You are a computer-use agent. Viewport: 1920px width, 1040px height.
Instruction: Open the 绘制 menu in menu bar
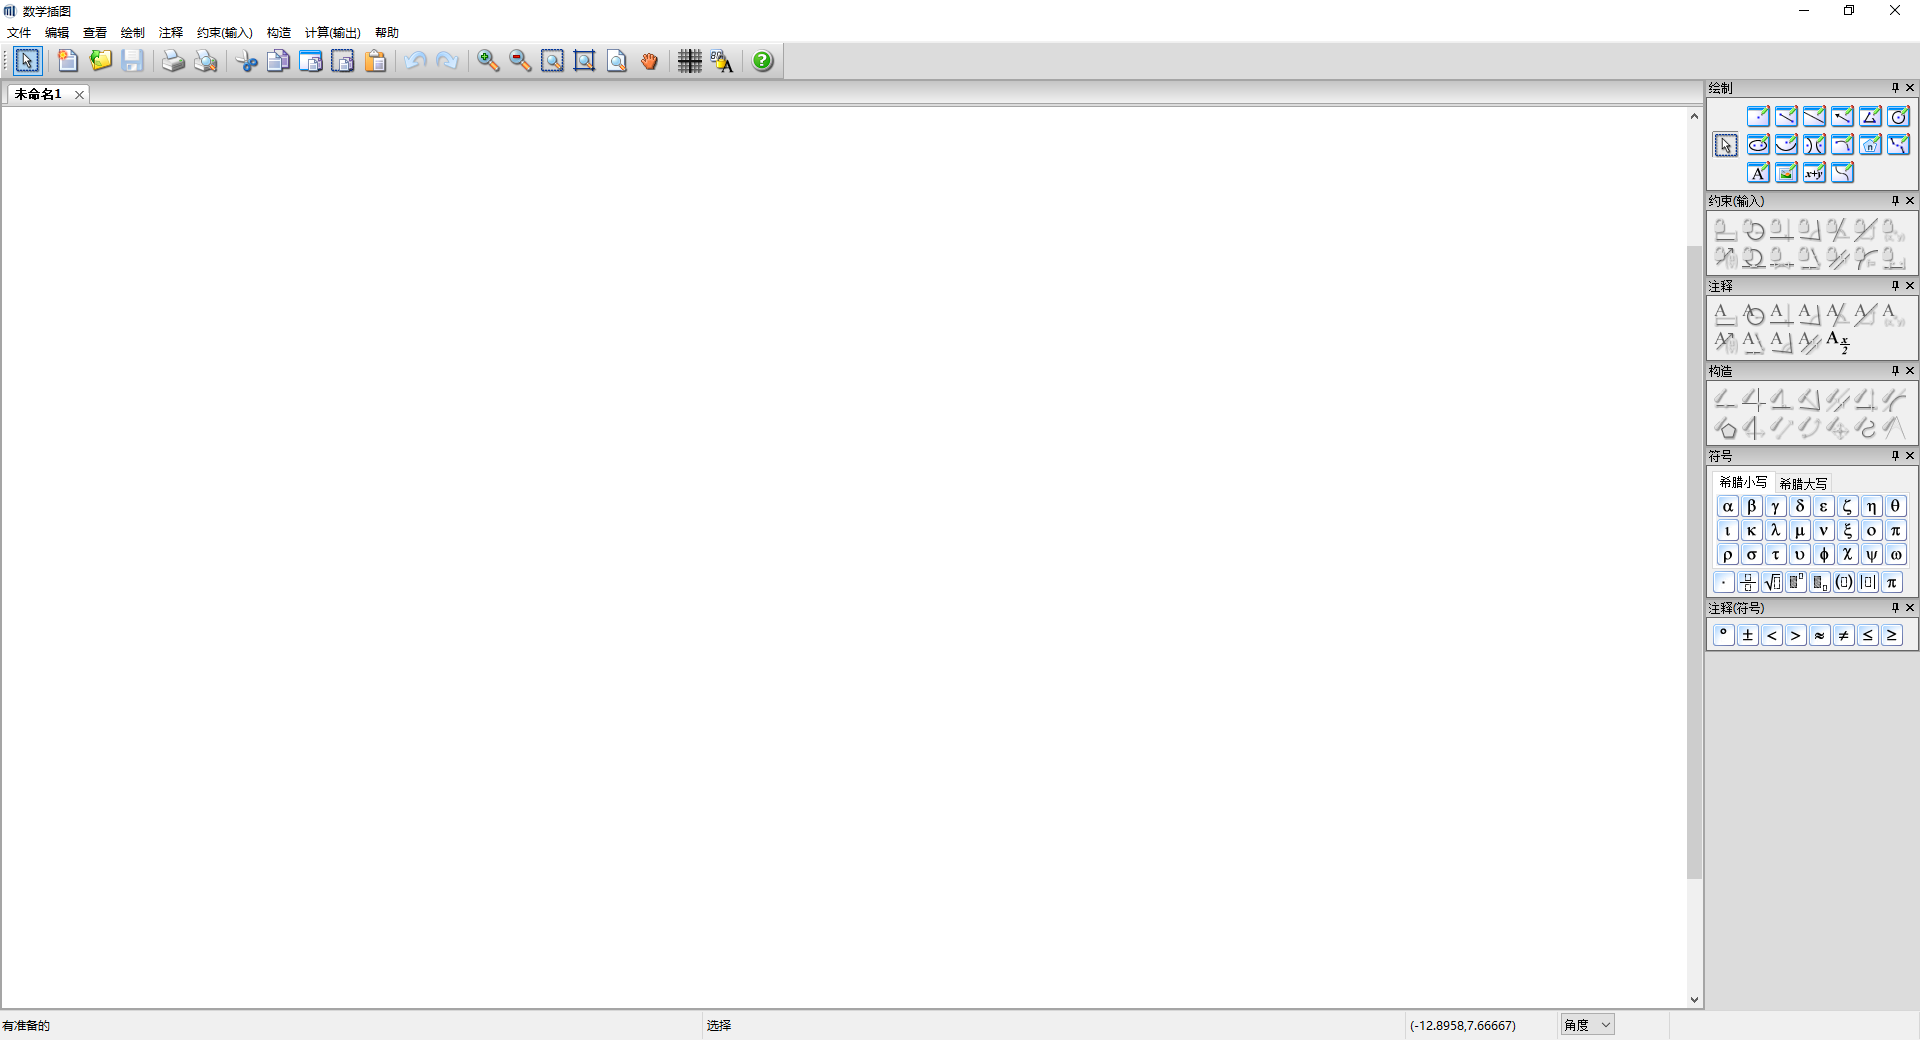pyautogui.click(x=133, y=33)
